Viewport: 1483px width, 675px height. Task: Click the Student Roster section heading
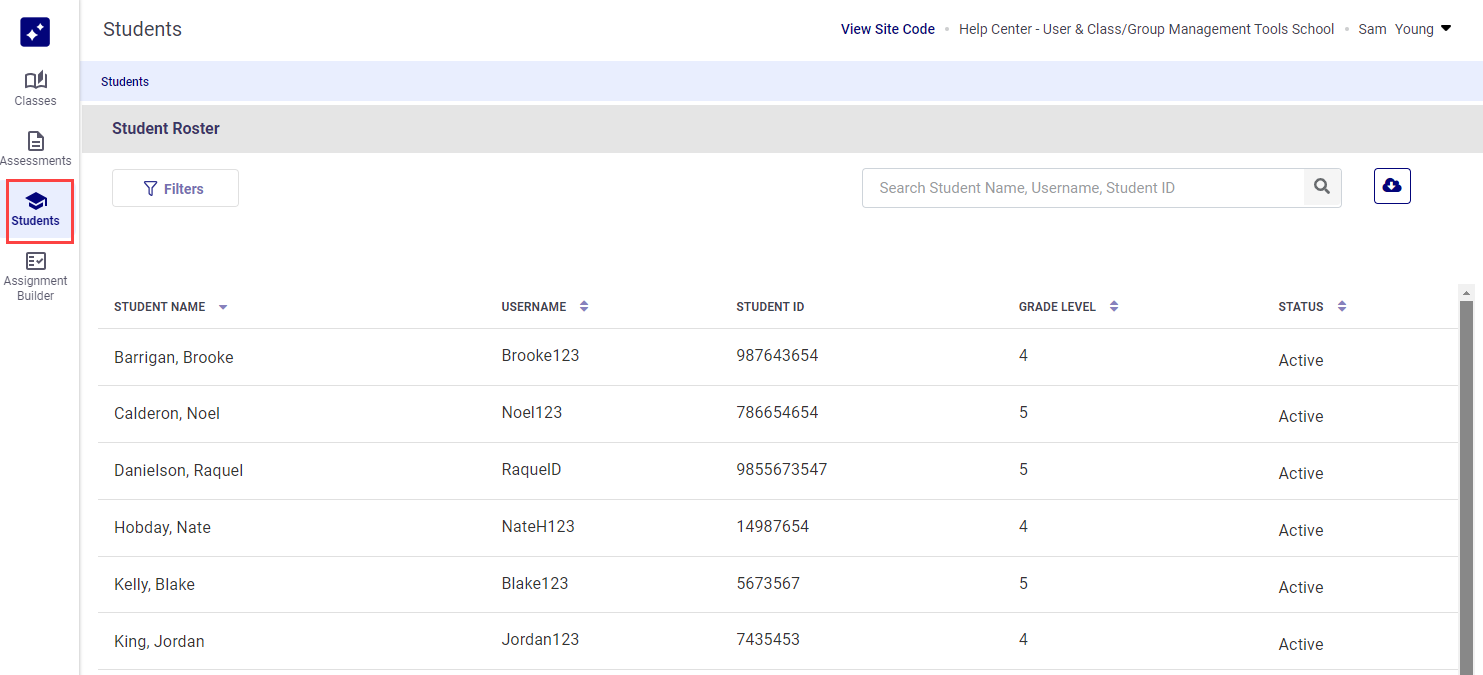(166, 128)
